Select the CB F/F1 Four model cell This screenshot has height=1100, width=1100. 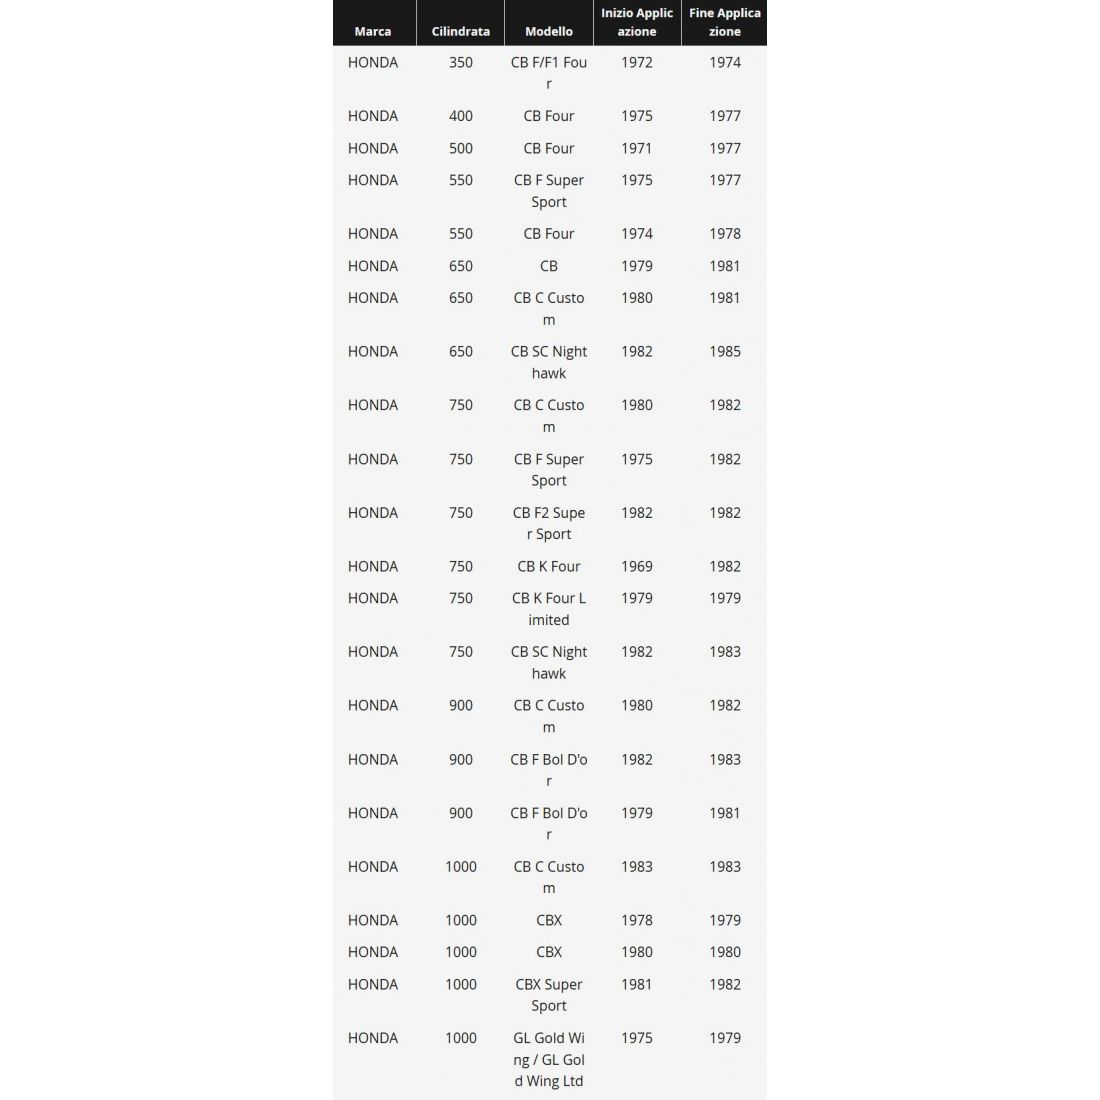click(549, 73)
